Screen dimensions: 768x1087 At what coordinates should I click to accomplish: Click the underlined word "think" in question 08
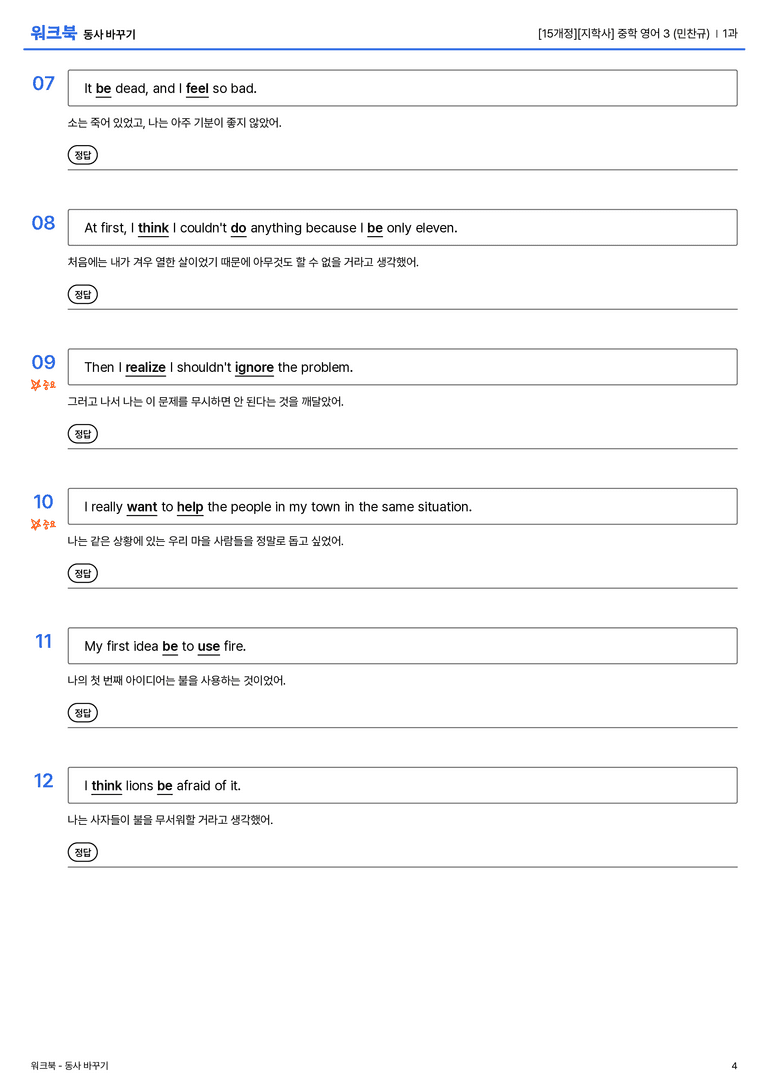[x=153, y=228]
